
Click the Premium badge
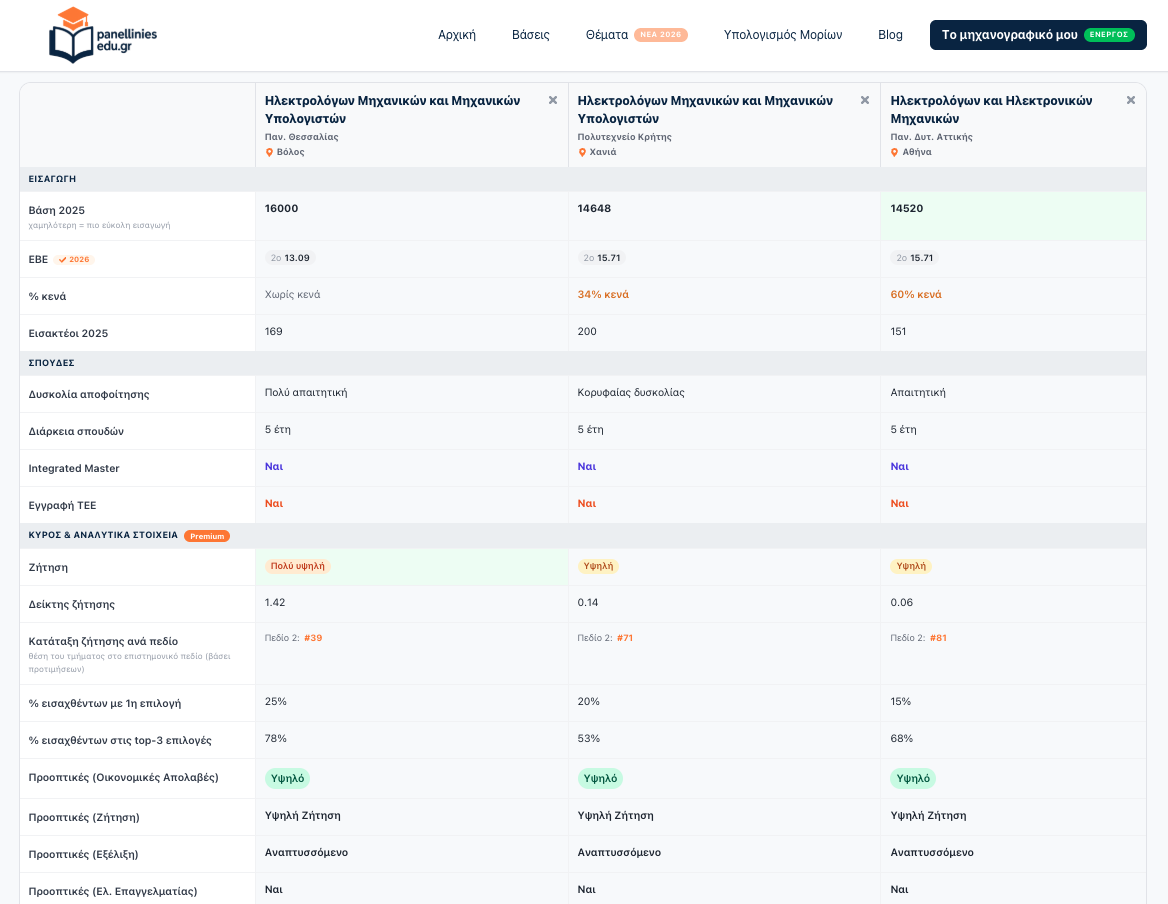coord(207,536)
